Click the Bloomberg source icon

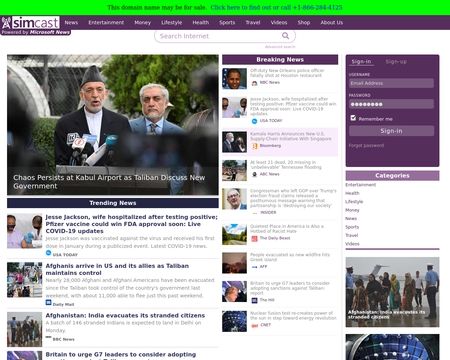[x=255, y=146]
